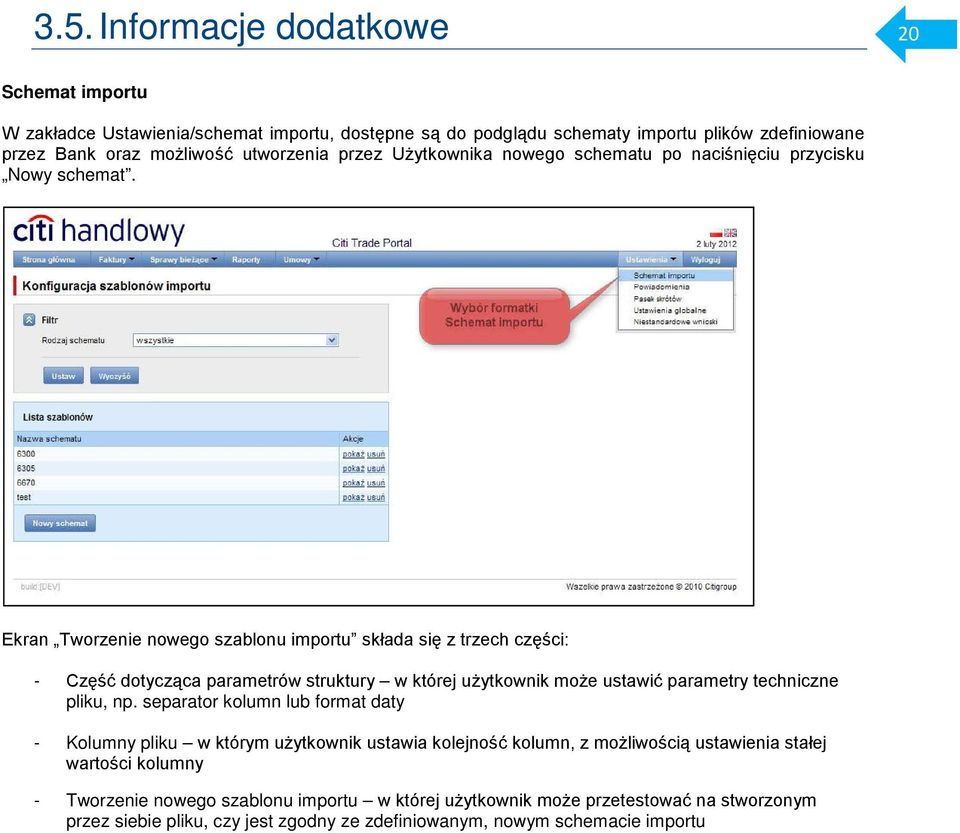
Task: Select Powiadomienia from Ustawienia menu
Action: 661,287
